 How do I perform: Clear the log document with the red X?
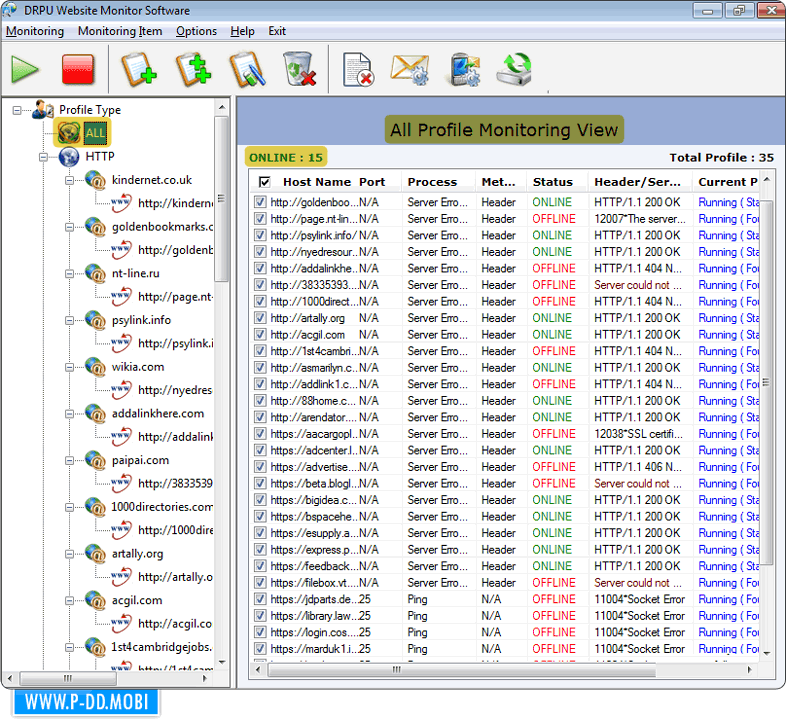[358, 69]
